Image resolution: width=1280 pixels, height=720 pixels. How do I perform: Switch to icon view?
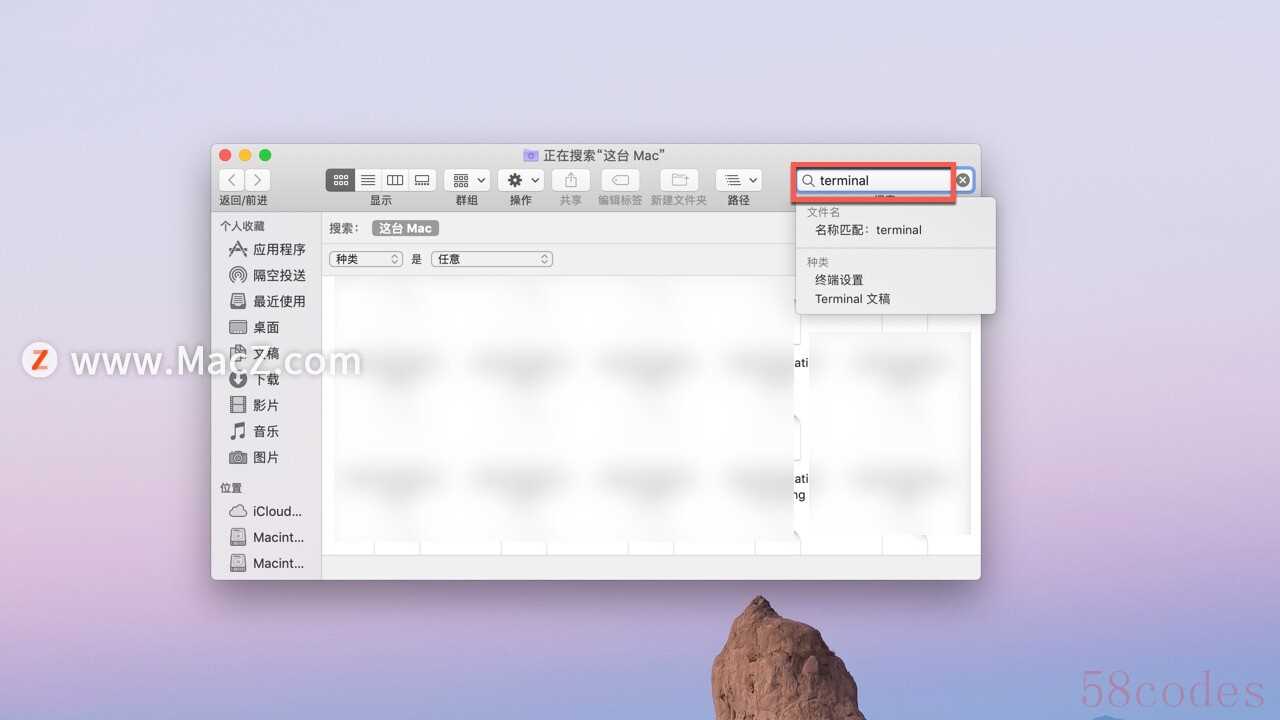pyautogui.click(x=341, y=180)
